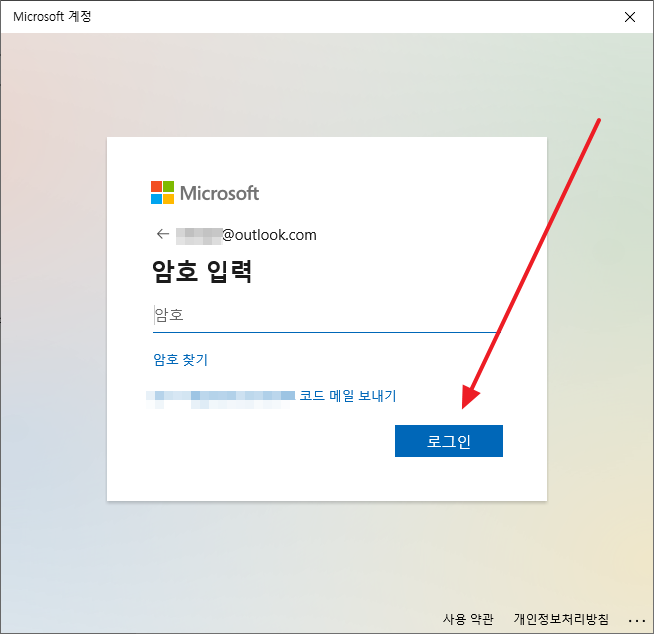Image resolution: width=654 pixels, height=634 pixels.
Task: Click the back arrow beside the email address
Action: 163,234
